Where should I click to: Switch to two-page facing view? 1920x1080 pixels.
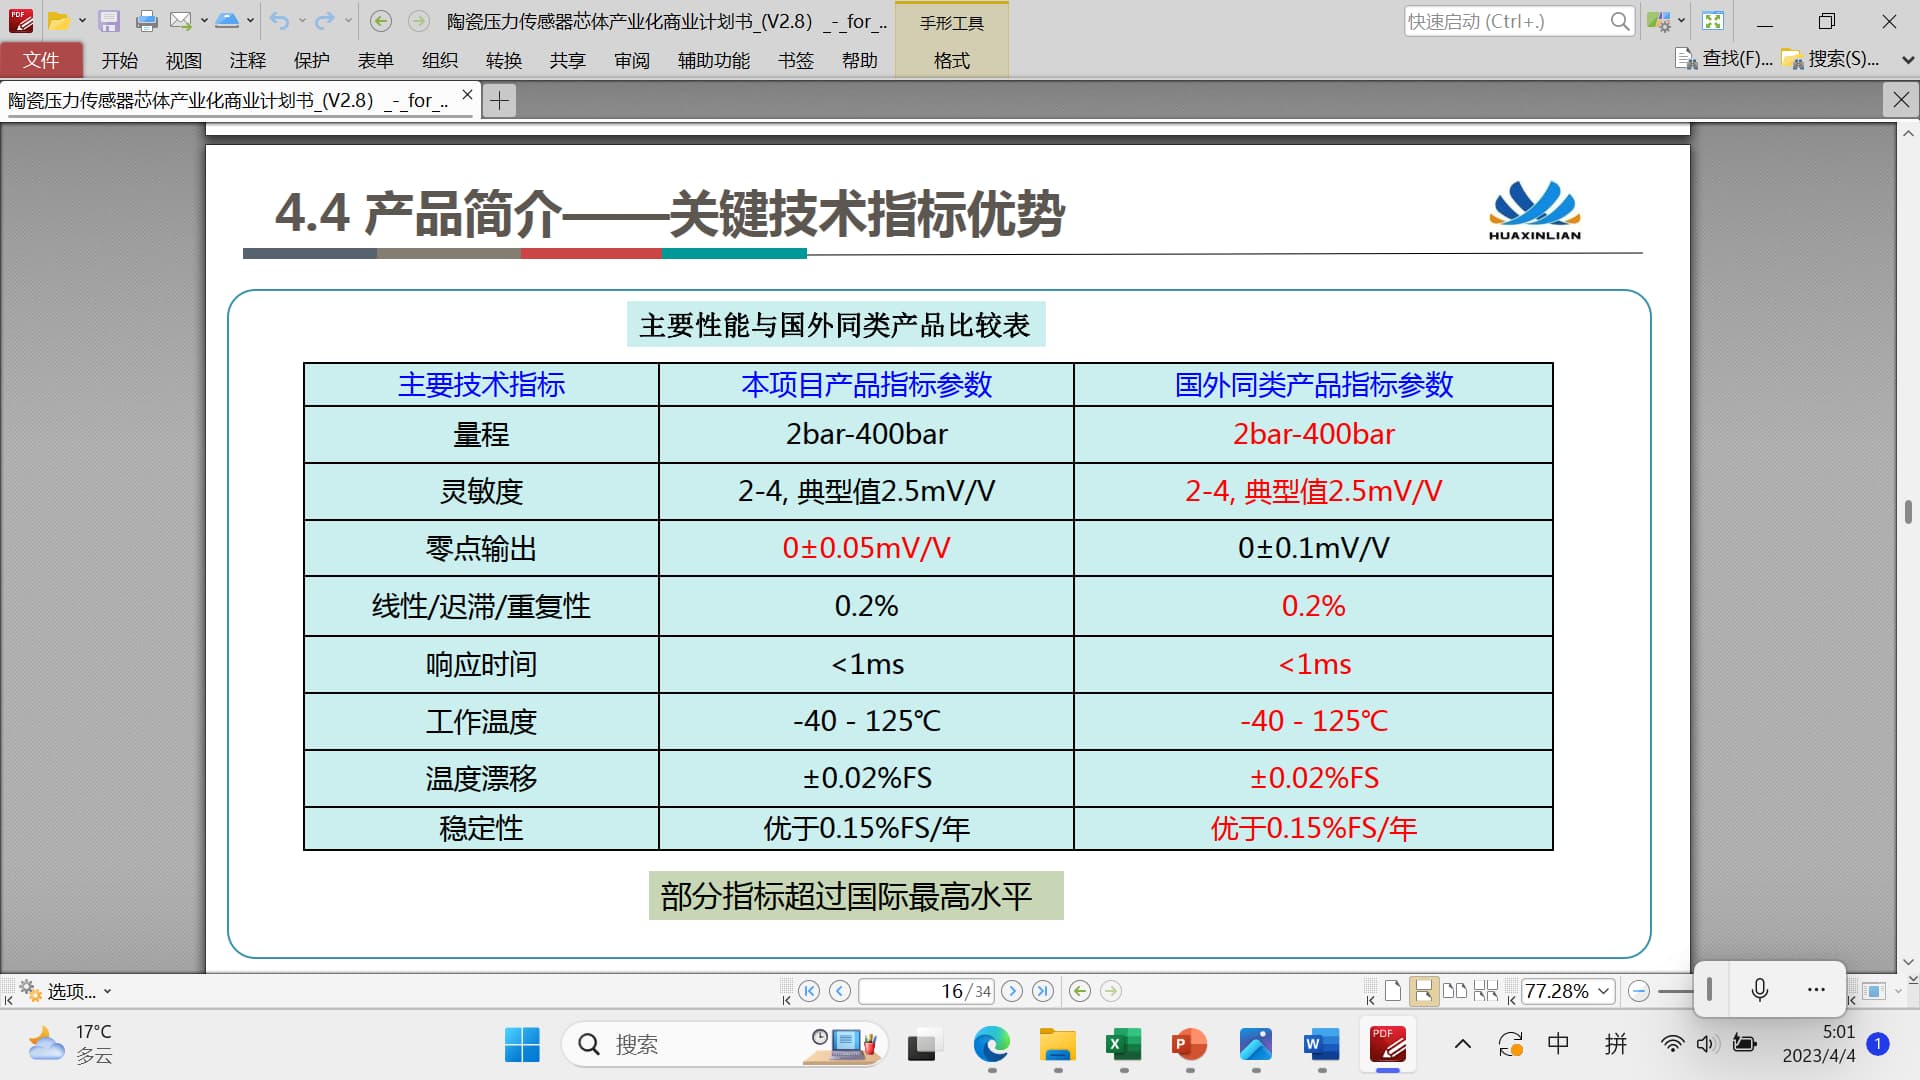(x=1455, y=991)
